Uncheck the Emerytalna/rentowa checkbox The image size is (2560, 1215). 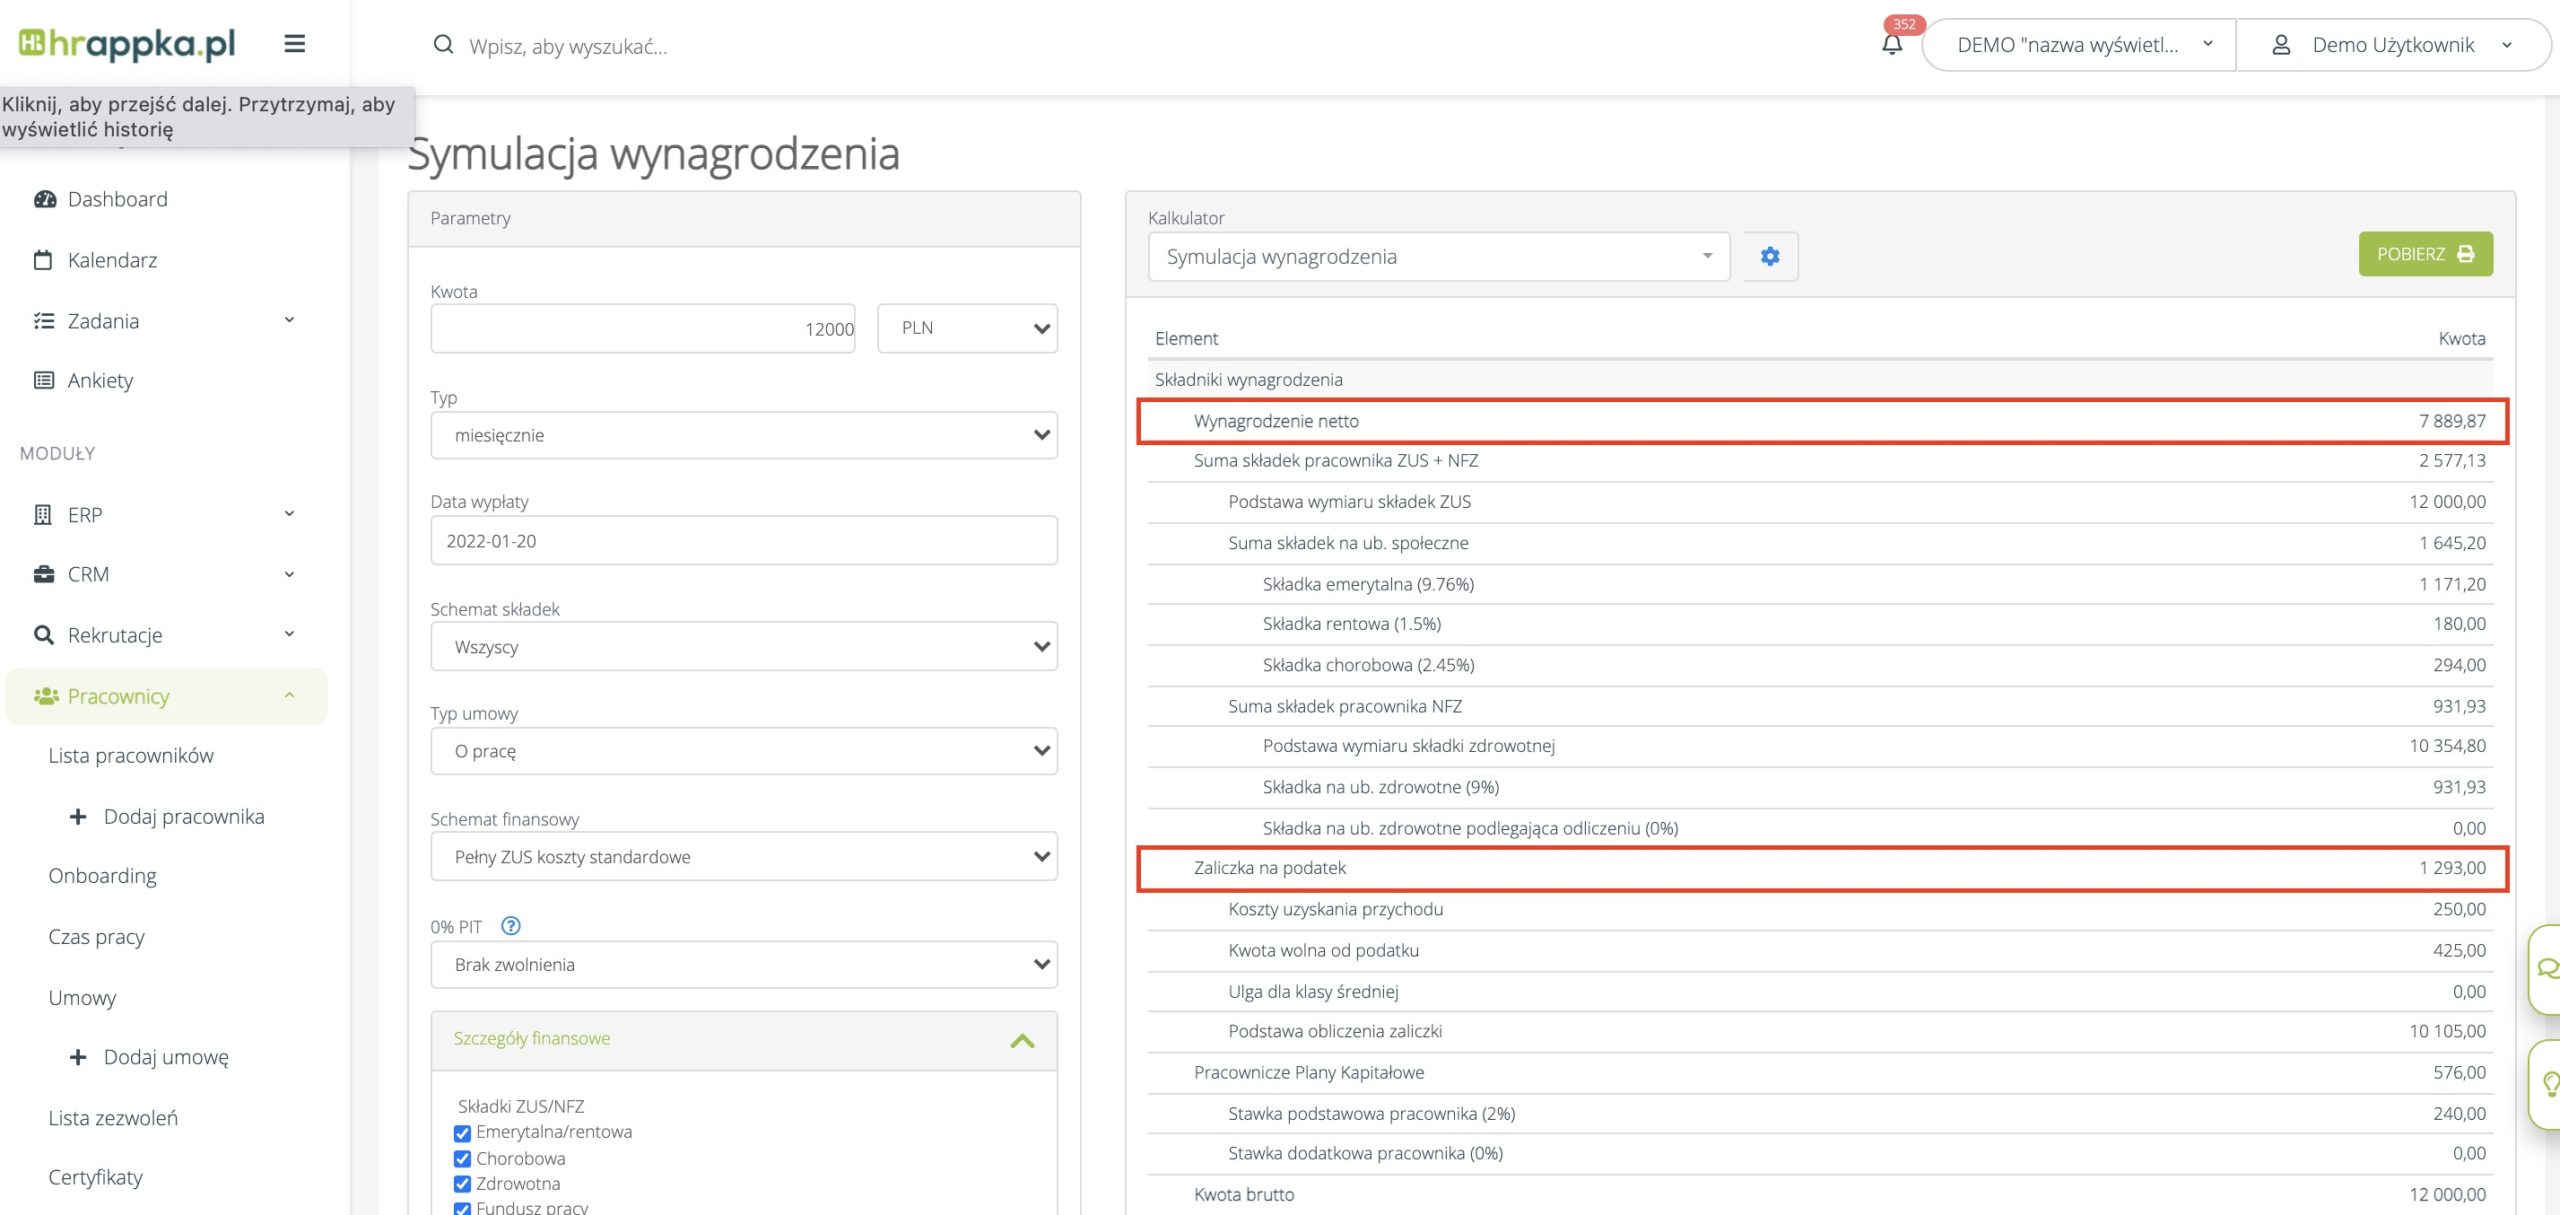[462, 1133]
